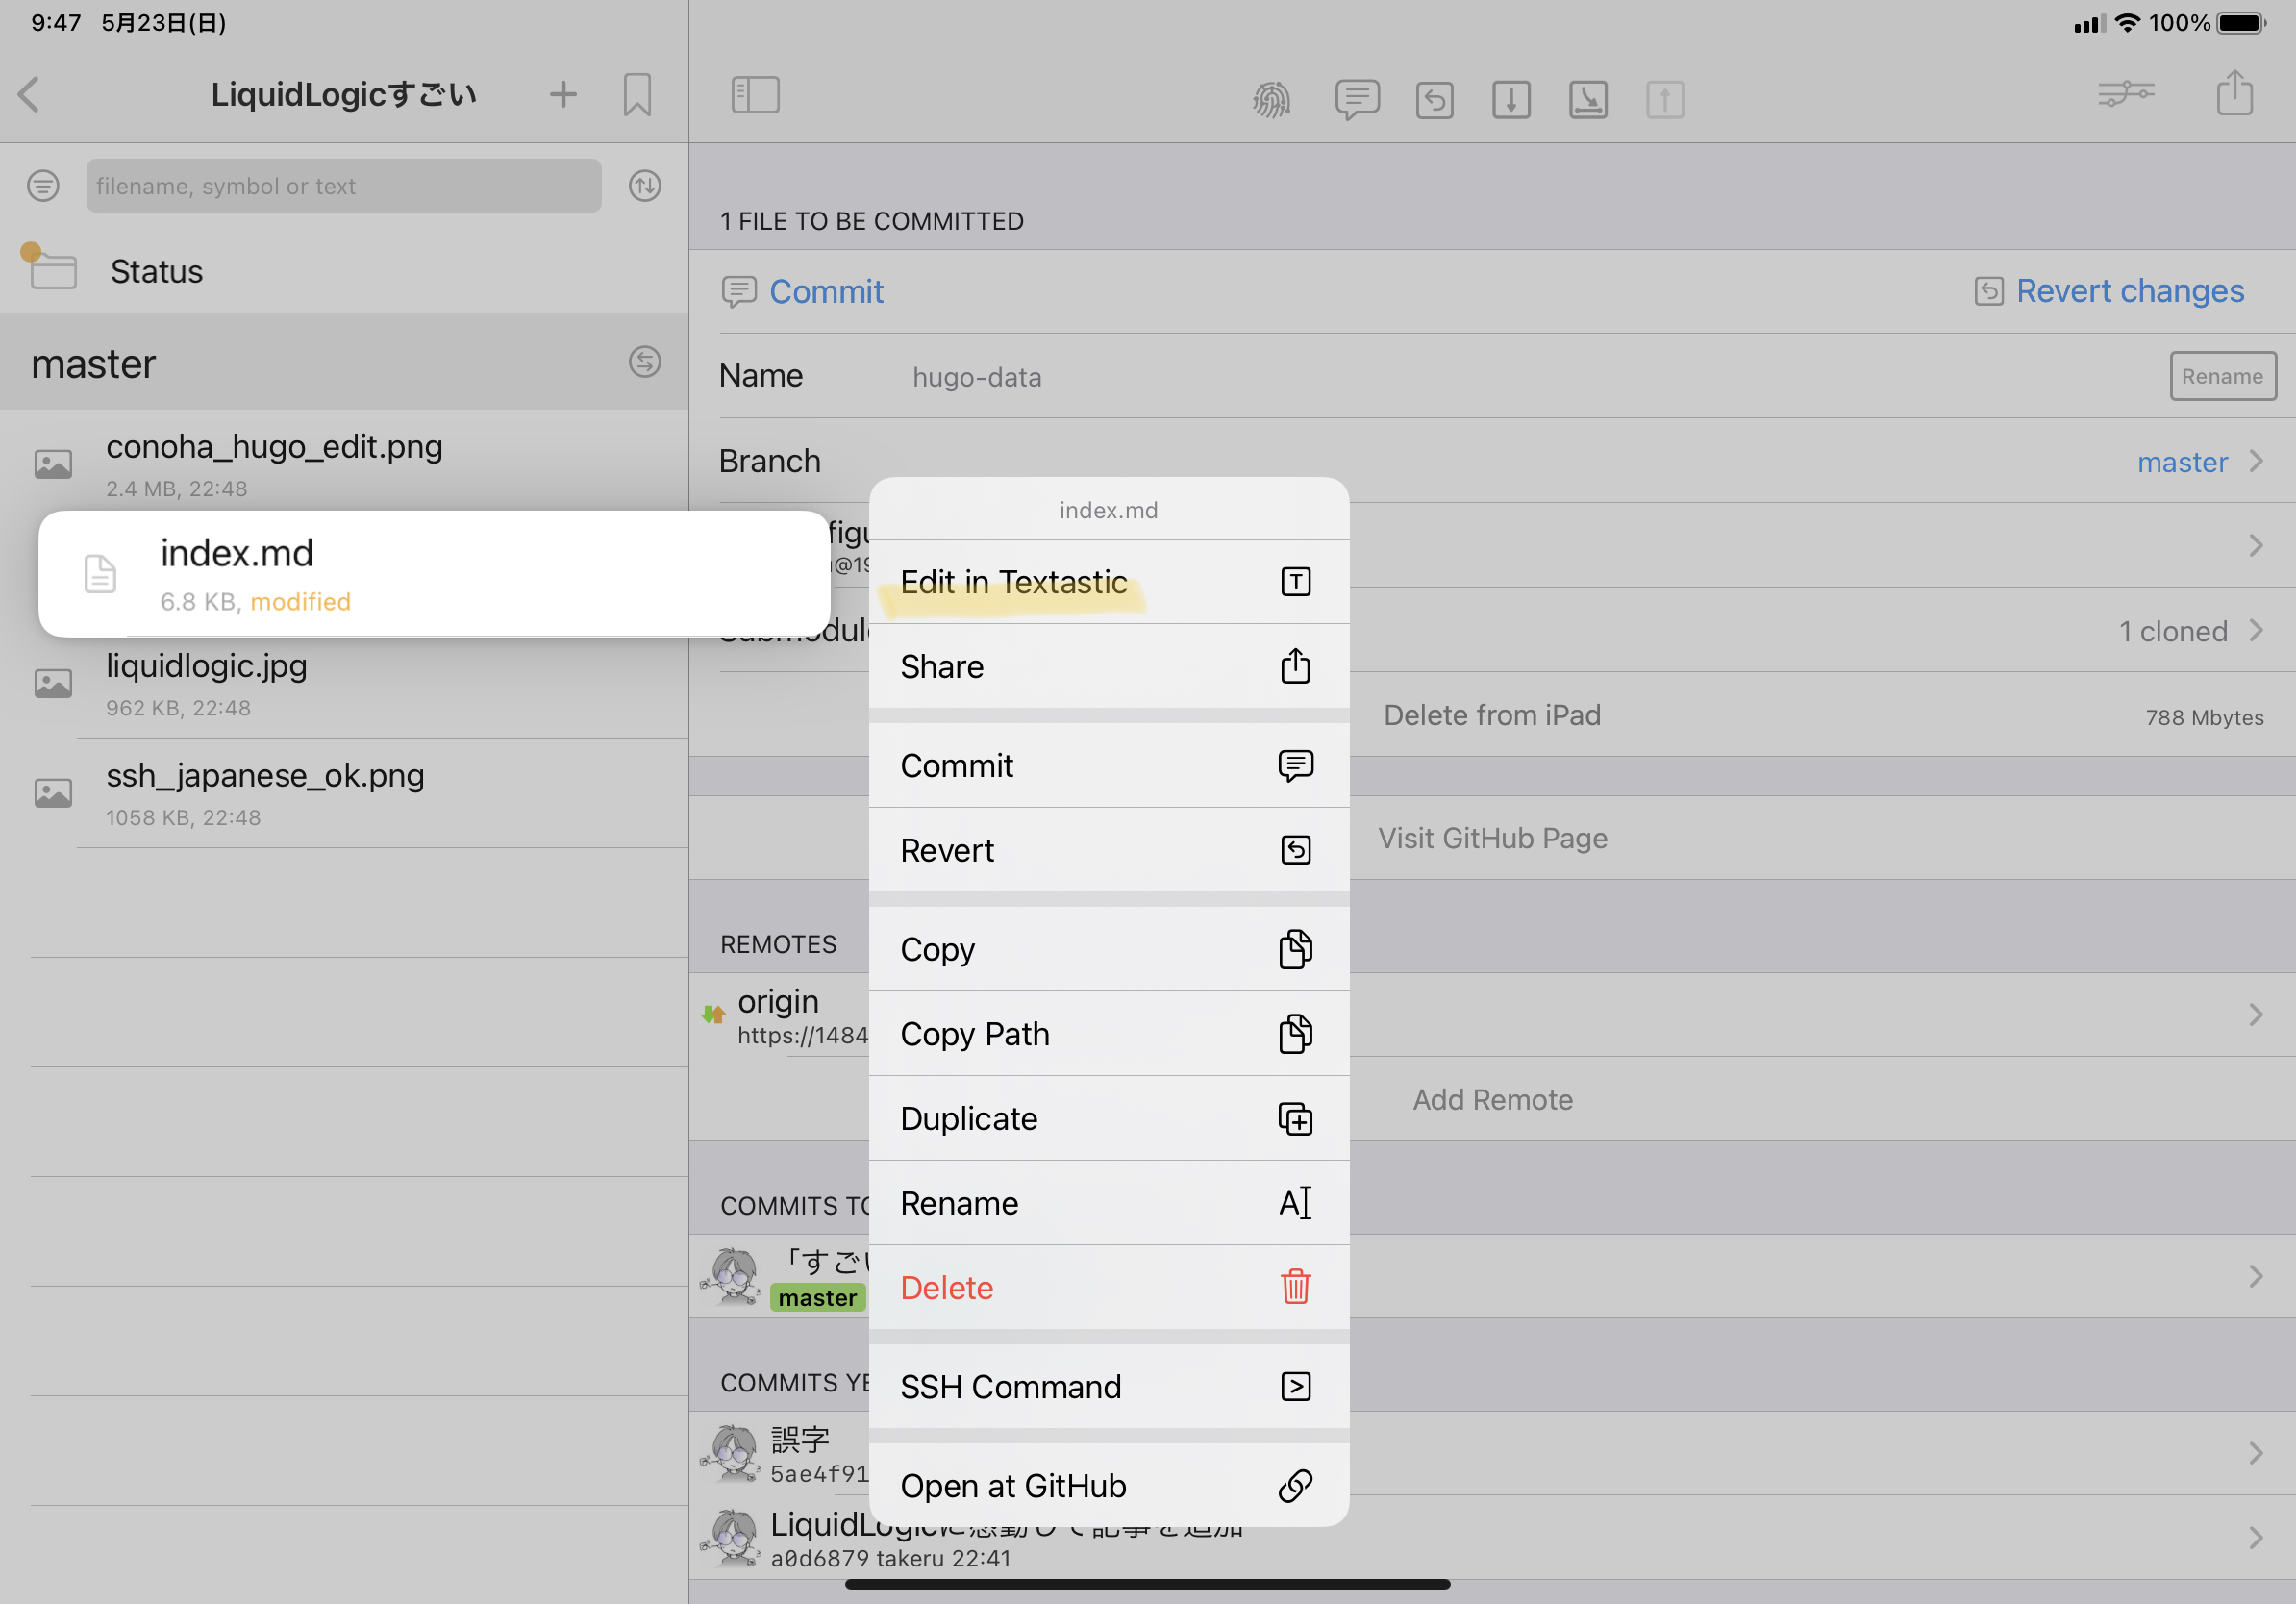
Task: Expand the Branch master chevron row
Action: tap(2254, 461)
